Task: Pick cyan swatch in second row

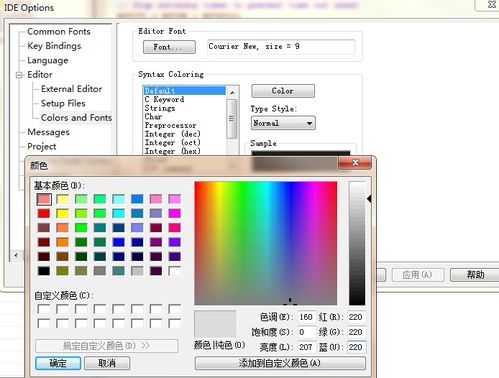Action: (x=118, y=213)
